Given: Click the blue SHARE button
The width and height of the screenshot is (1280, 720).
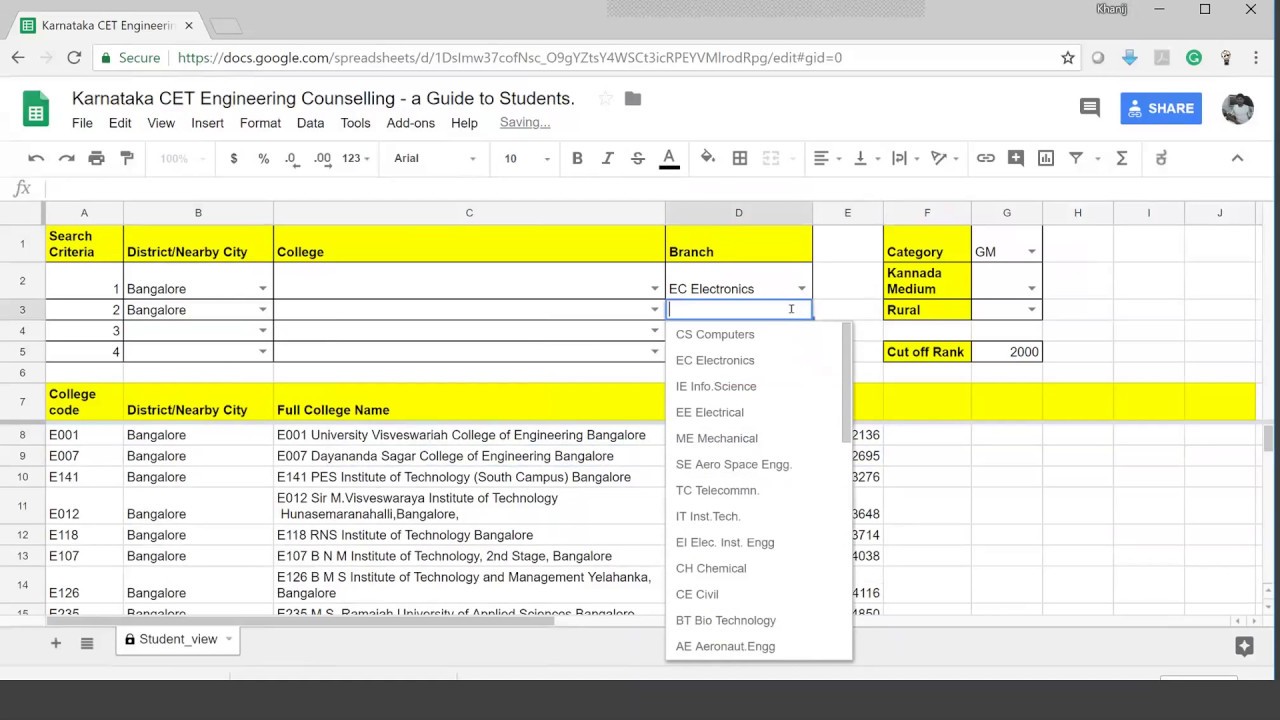Looking at the screenshot, I should (x=1161, y=108).
